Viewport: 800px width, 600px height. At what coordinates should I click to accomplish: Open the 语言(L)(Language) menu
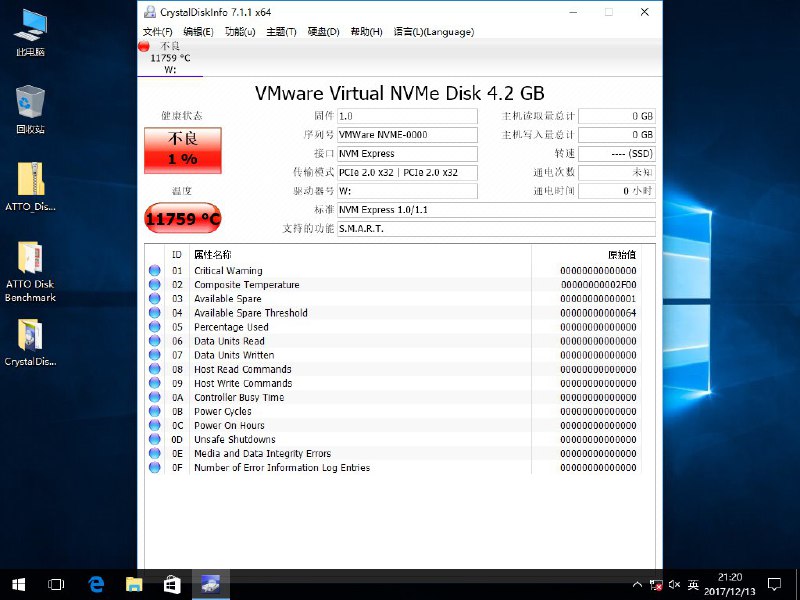pyautogui.click(x=434, y=32)
